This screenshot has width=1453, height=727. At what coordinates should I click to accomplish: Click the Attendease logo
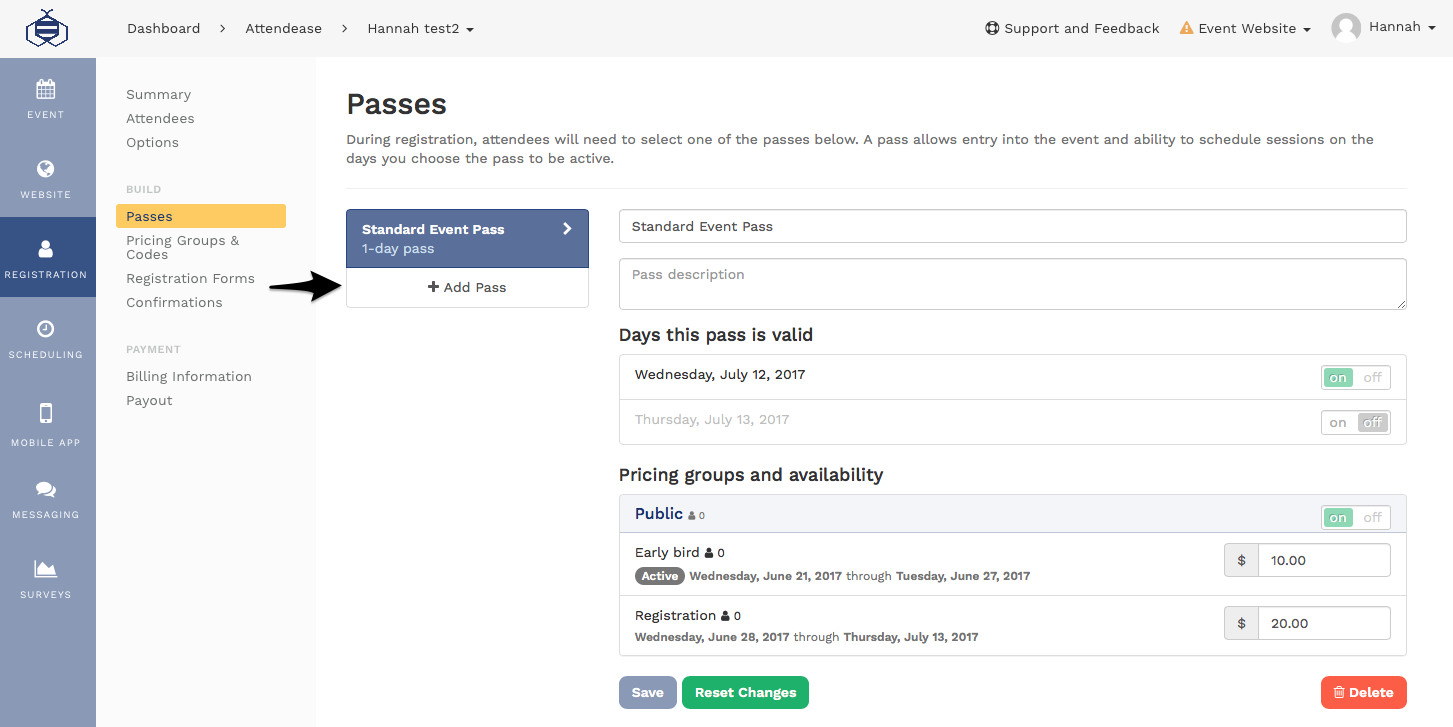click(47, 28)
